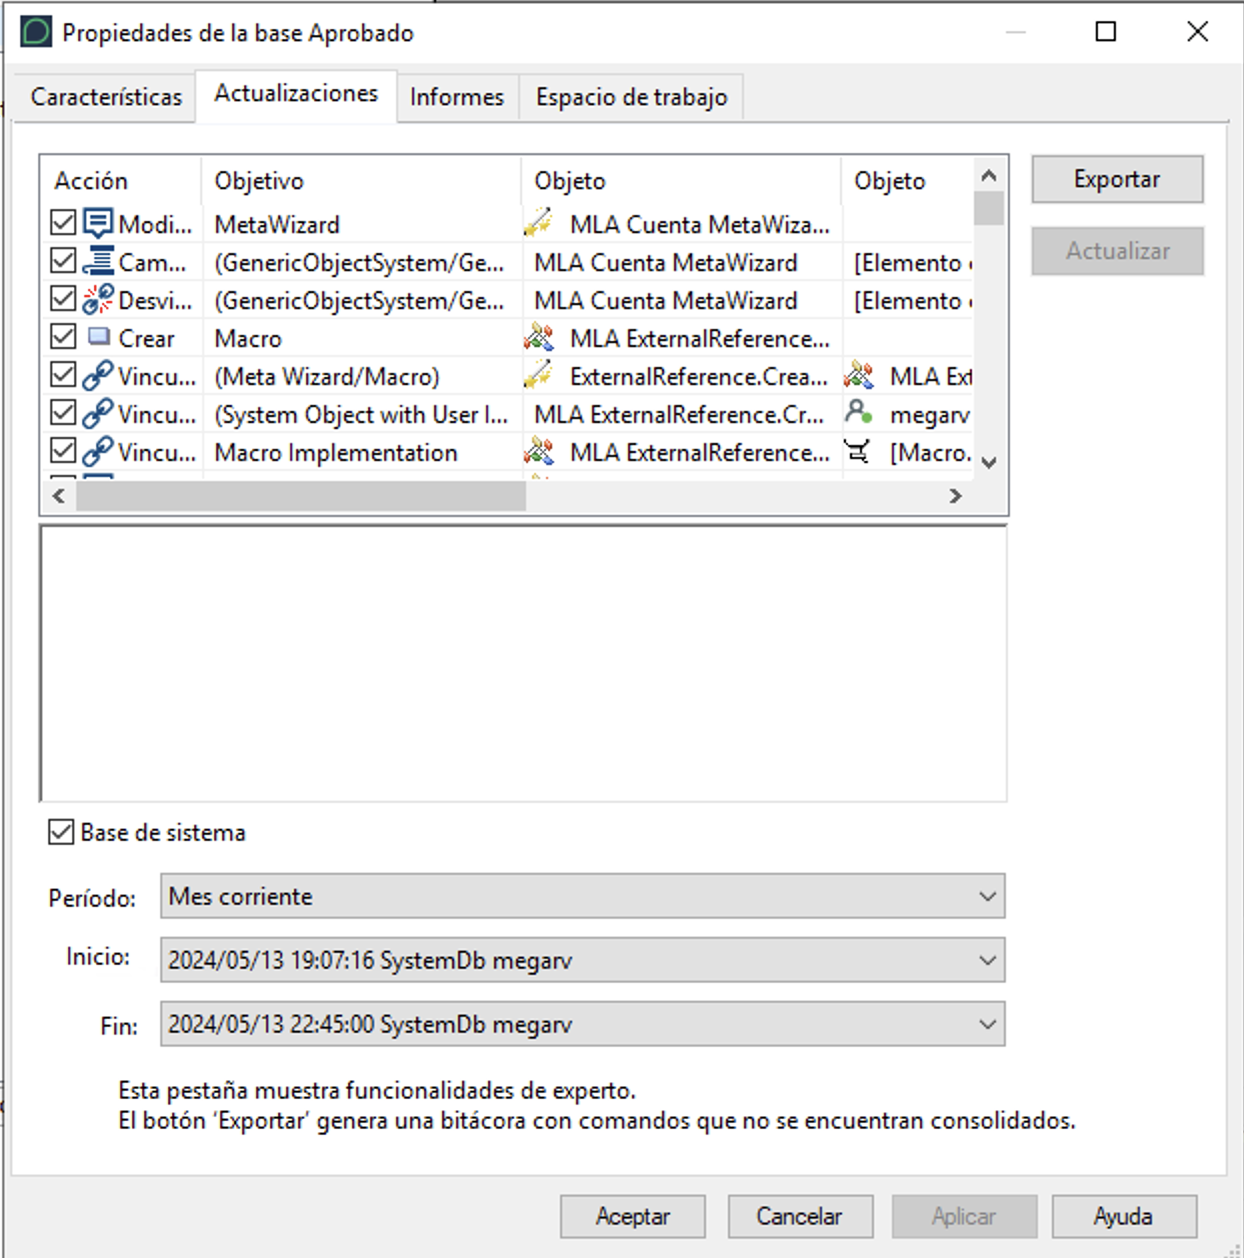Click link icon in Macro Implementation row
Image resolution: width=1244 pixels, height=1258 pixels.
98,451
